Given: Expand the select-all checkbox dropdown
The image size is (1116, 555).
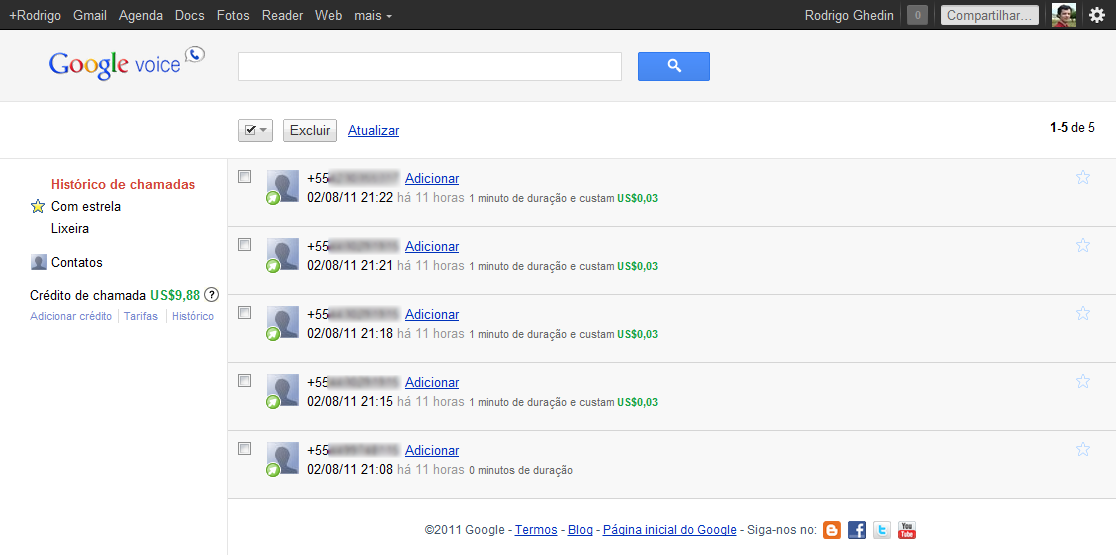Looking at the screenshot, I should click(x=263, y=130).
